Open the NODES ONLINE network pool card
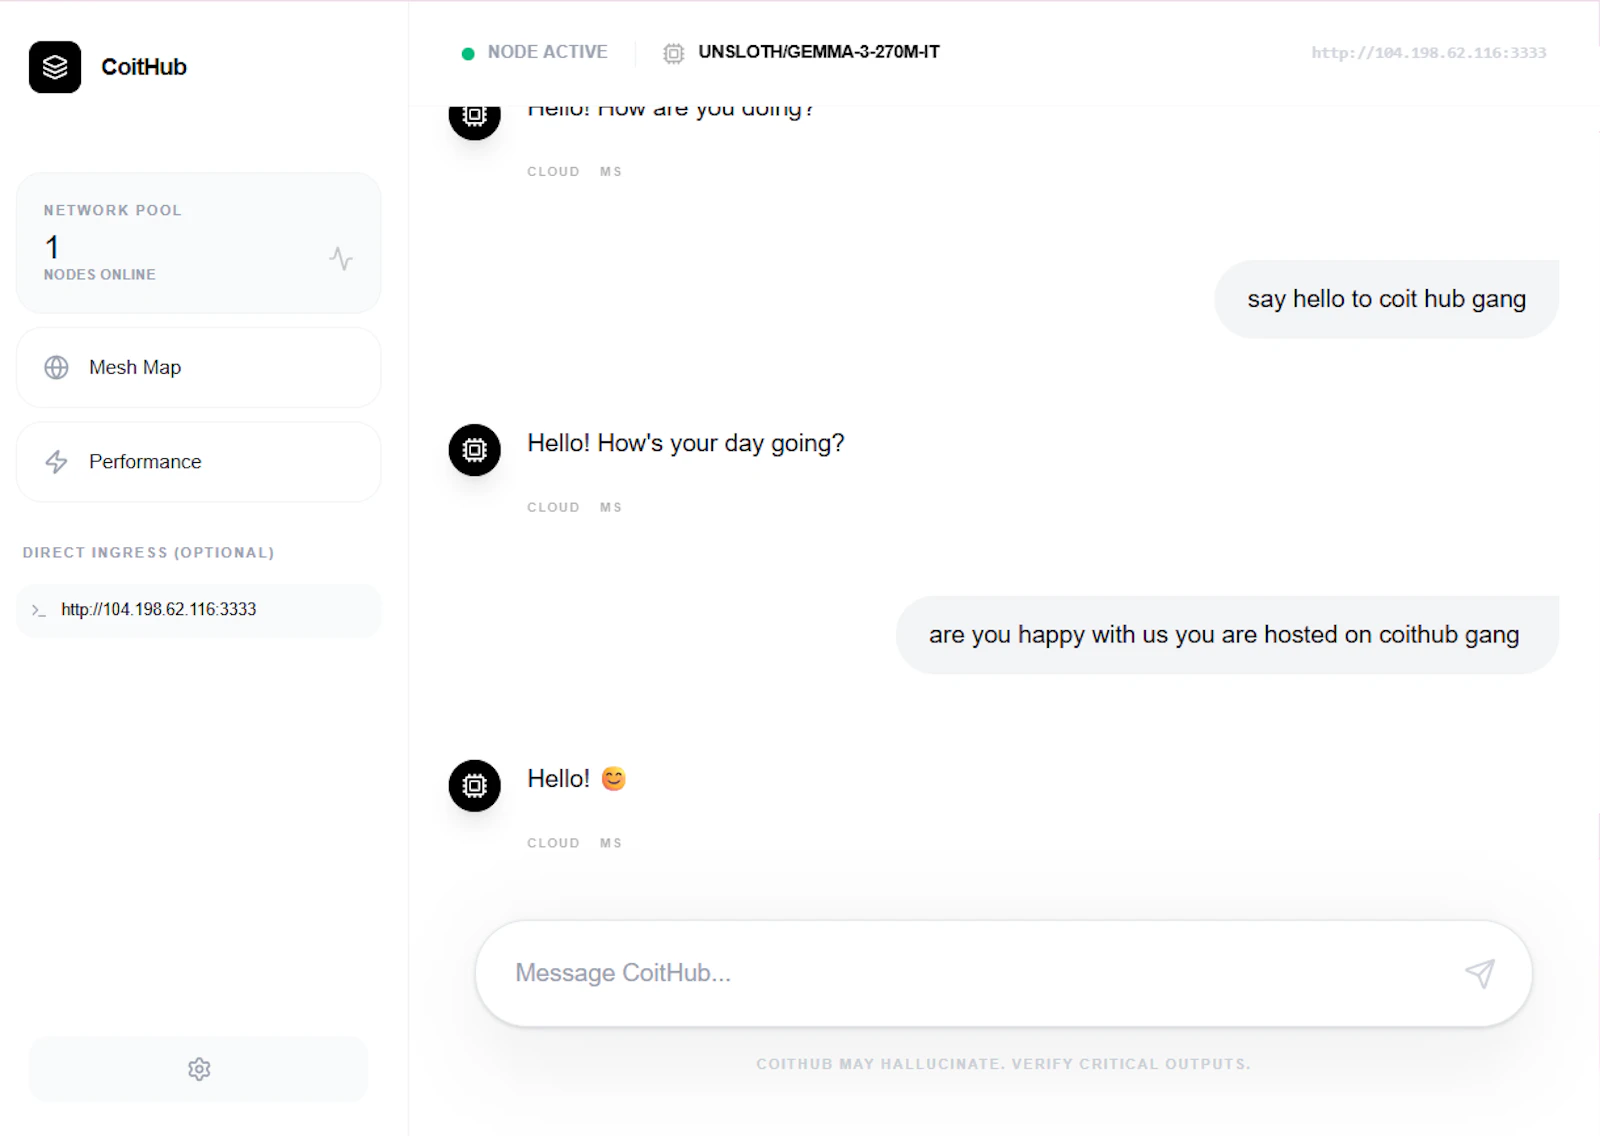 pyautogui.click(x=199, y=242)
